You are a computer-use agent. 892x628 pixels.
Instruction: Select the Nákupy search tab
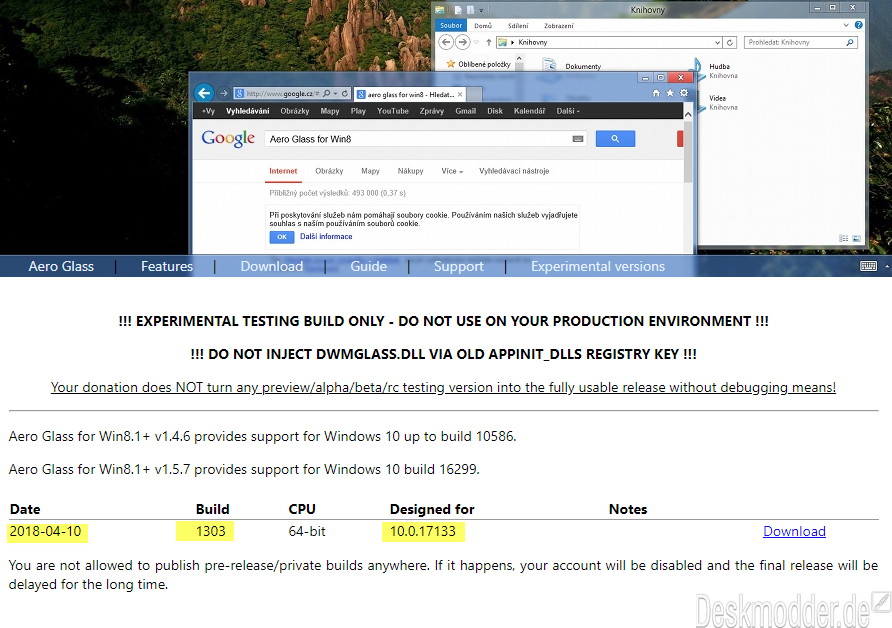coord(410,171)
